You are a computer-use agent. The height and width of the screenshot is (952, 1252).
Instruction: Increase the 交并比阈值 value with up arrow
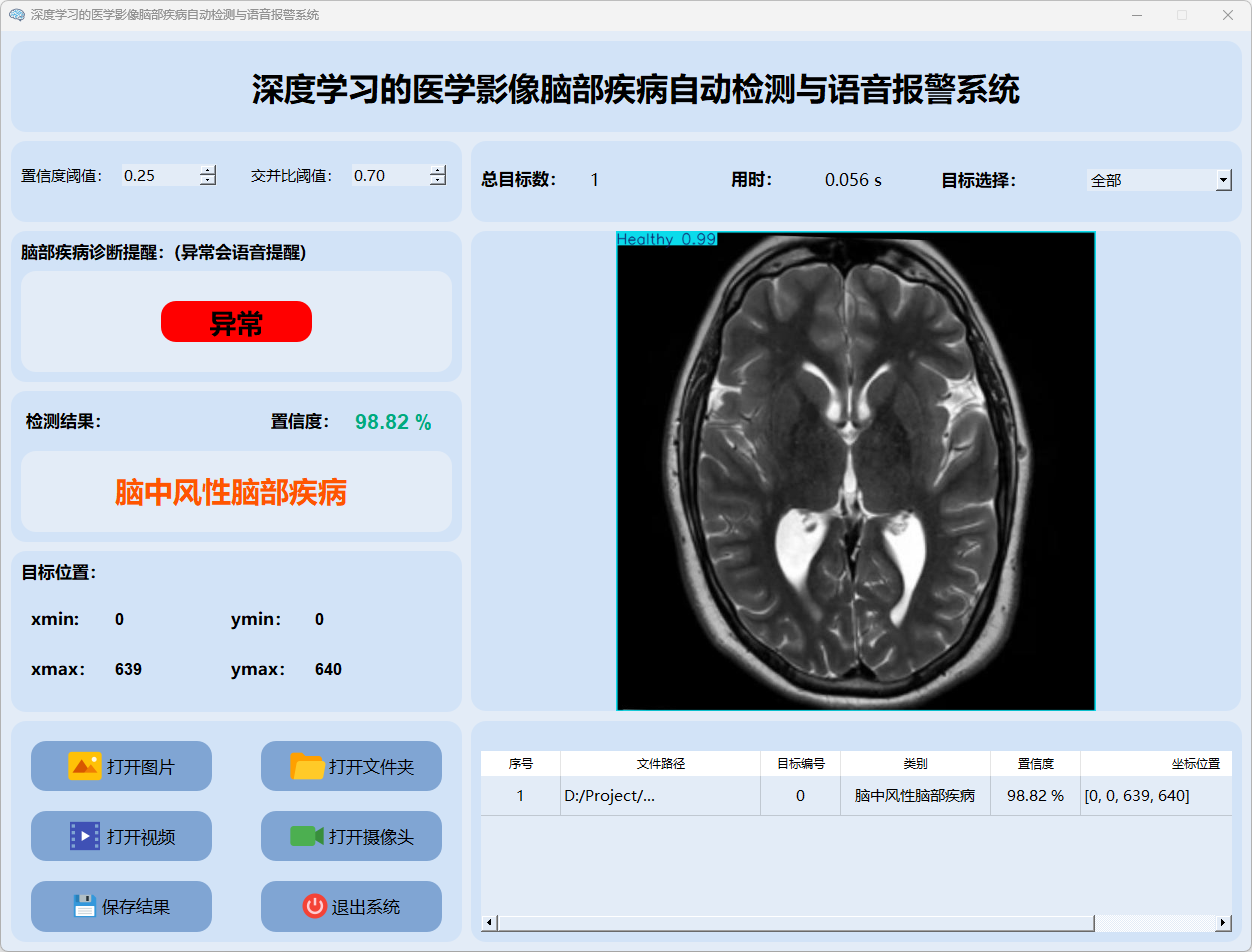438,170
